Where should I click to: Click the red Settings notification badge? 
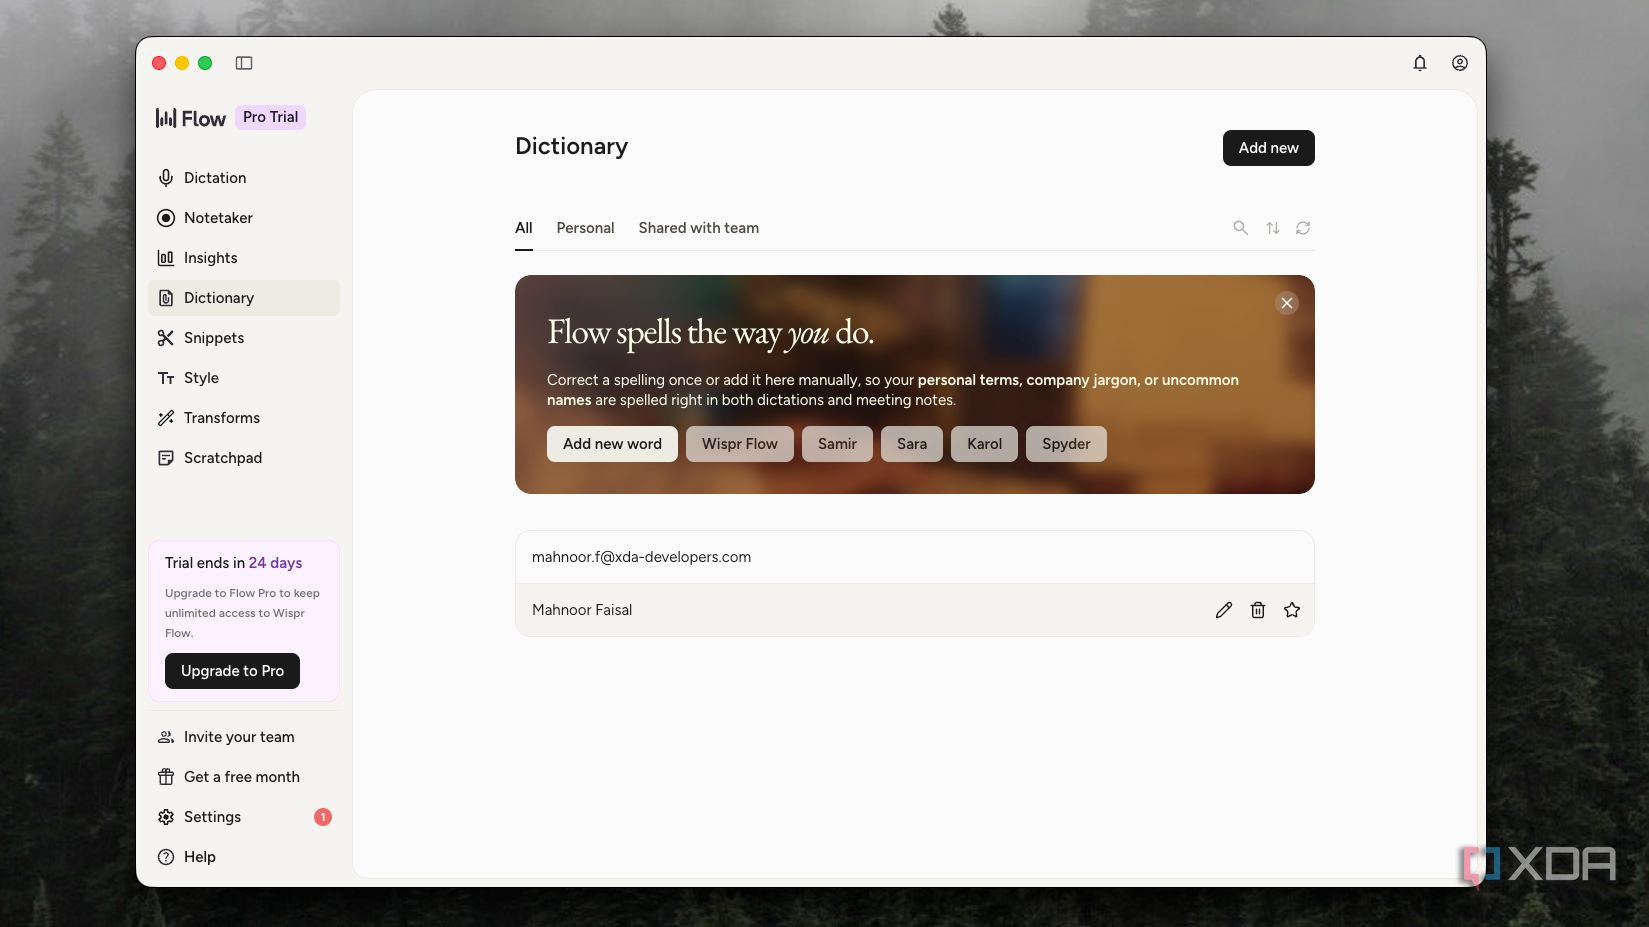pyautogui.click(x=323, y=817)
